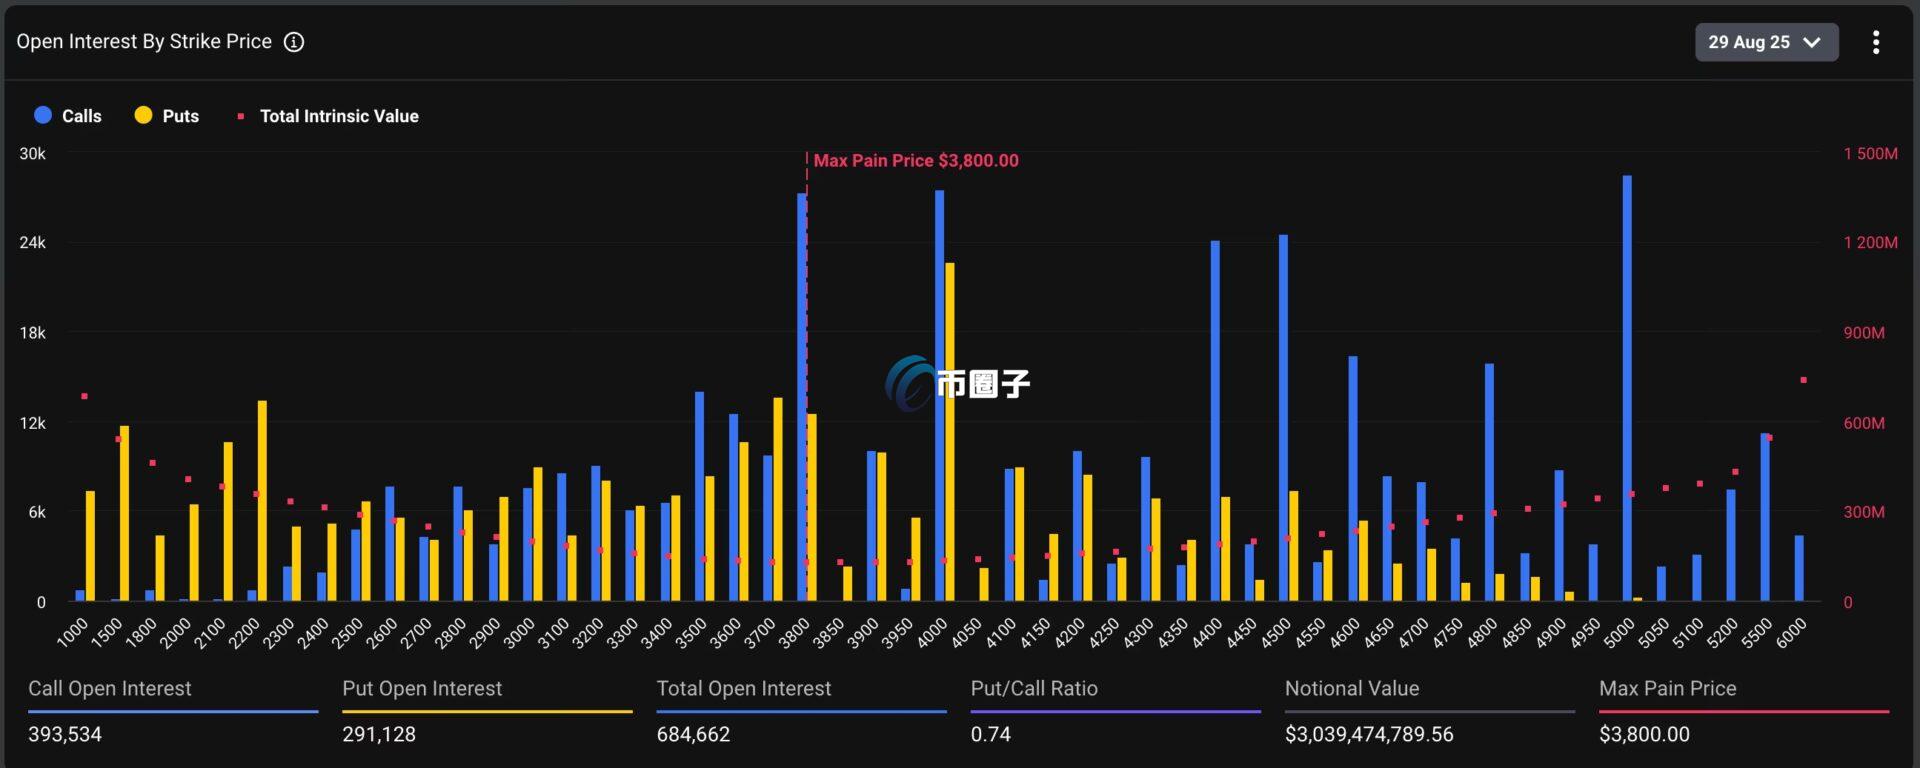This screenshot has width=1920, height=768.
Task: Click the yellow put bar at 4000 strike
Action: 950,431
